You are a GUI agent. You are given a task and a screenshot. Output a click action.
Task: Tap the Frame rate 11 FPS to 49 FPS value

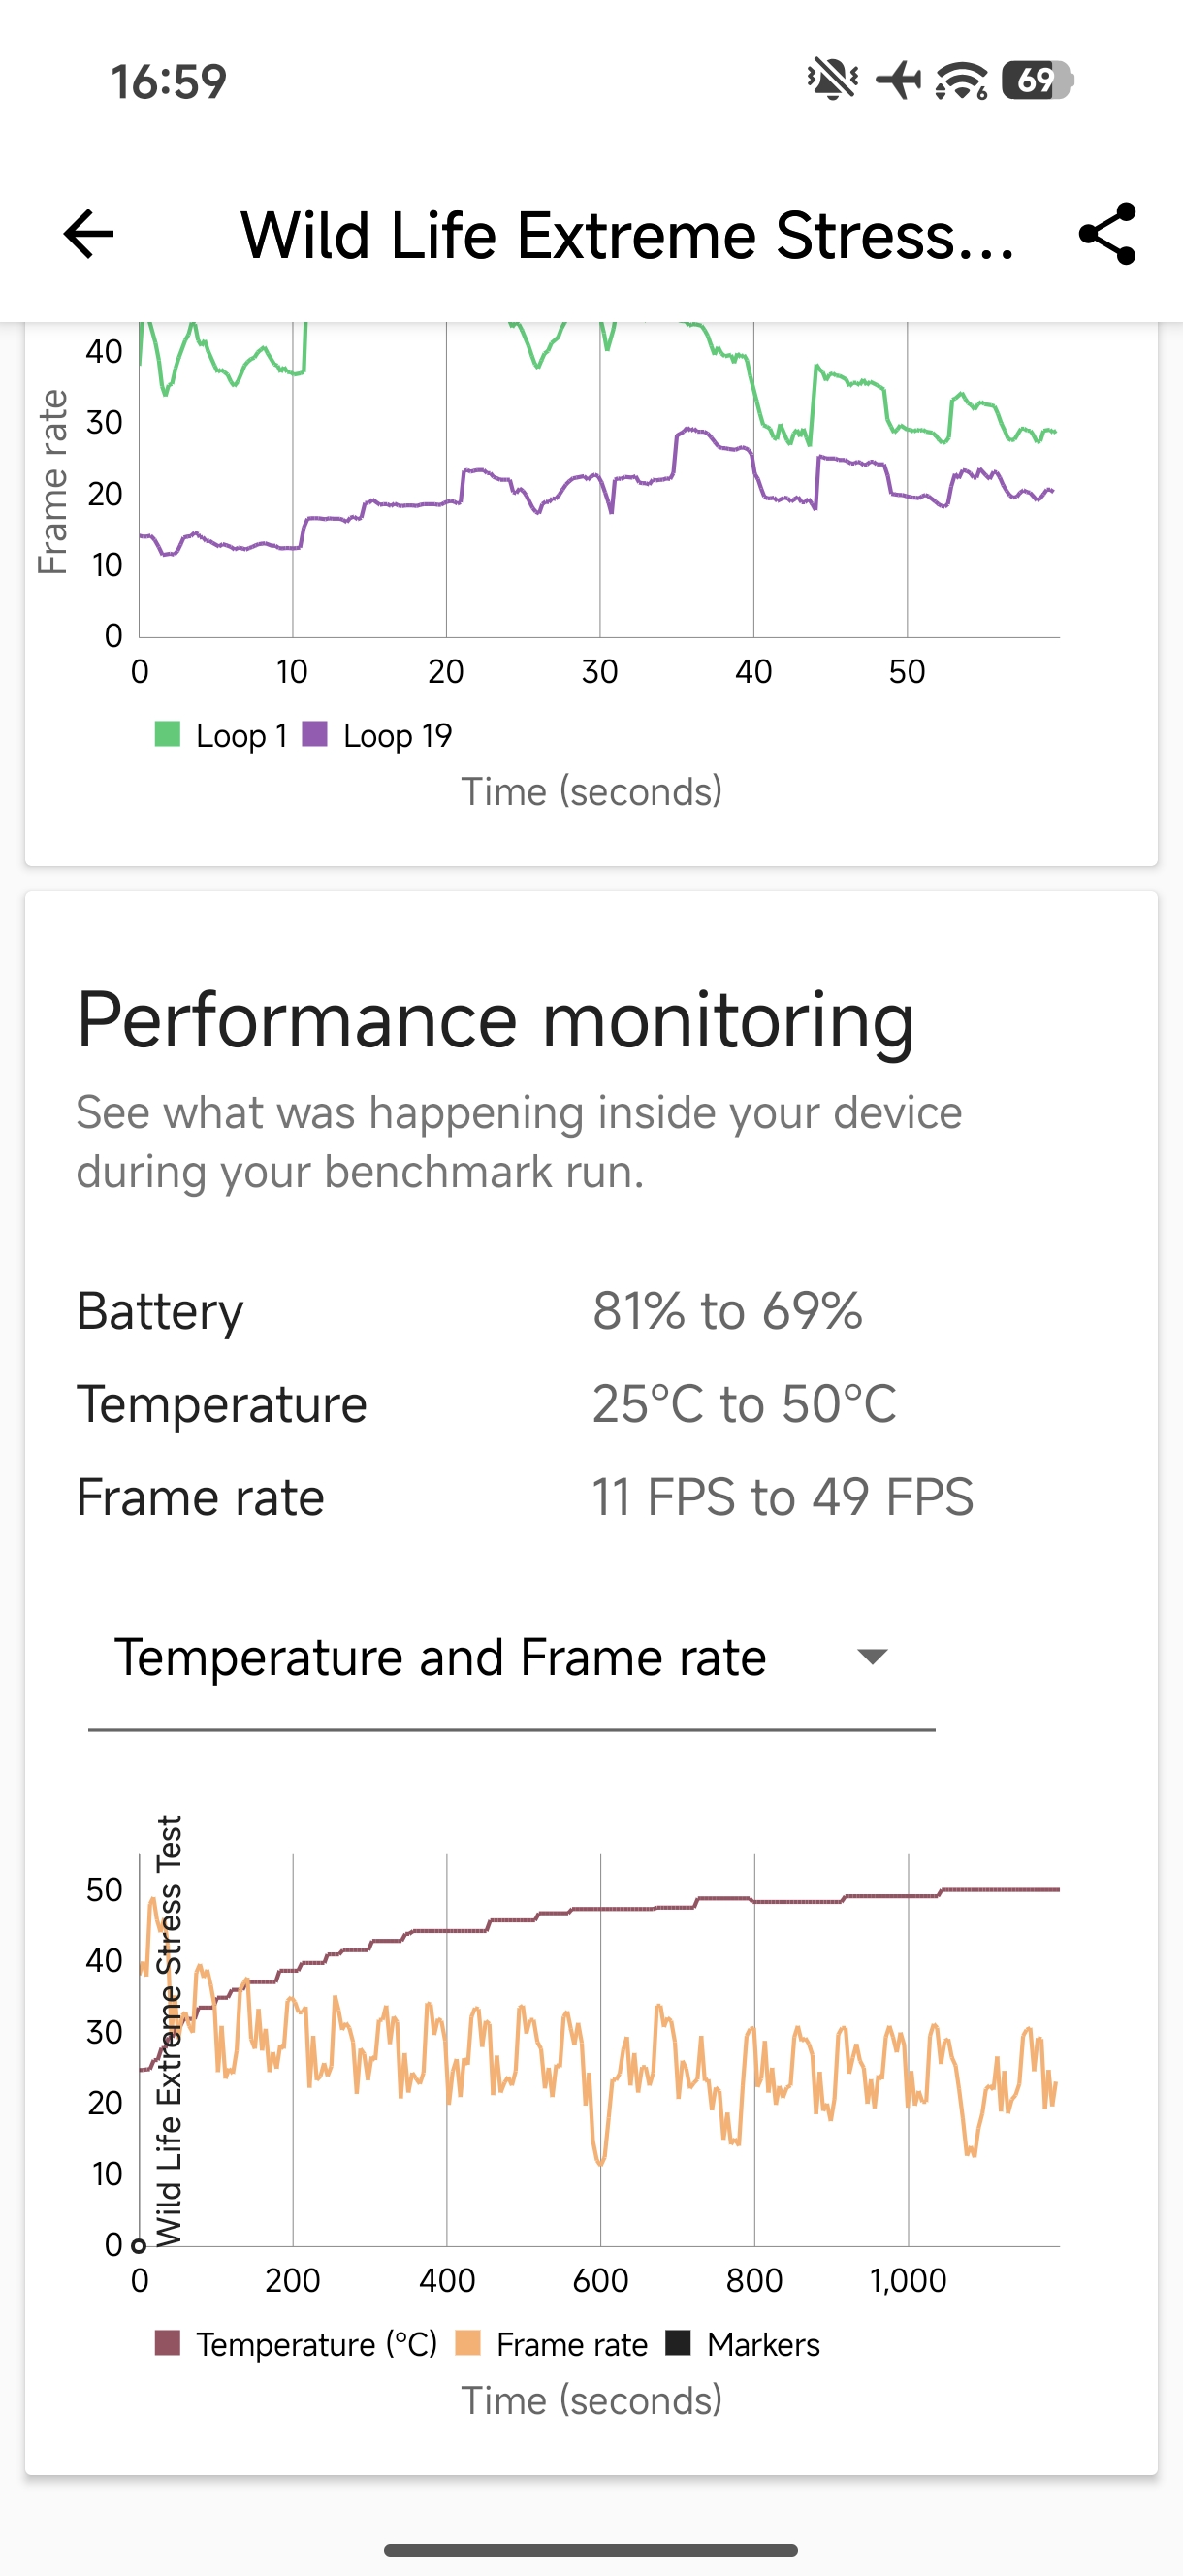(782, 1497)
